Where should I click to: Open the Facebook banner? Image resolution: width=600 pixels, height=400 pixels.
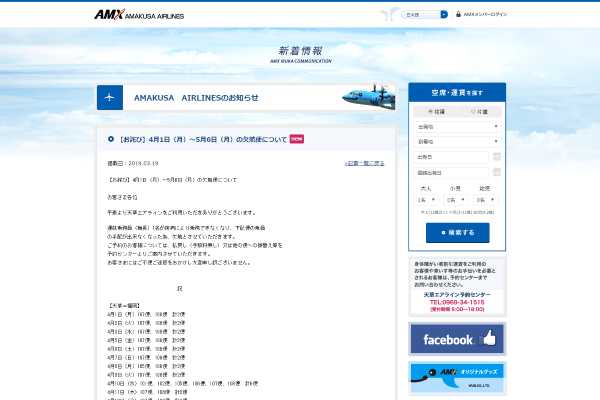[x=457, y=339]
